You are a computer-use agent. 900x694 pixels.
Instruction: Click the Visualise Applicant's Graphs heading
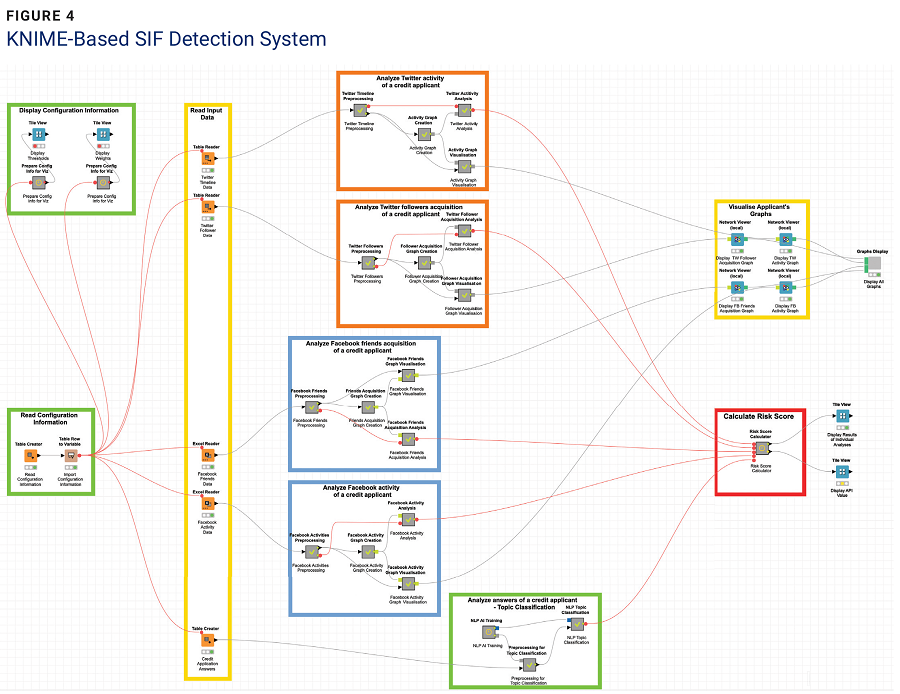[759, 210]
